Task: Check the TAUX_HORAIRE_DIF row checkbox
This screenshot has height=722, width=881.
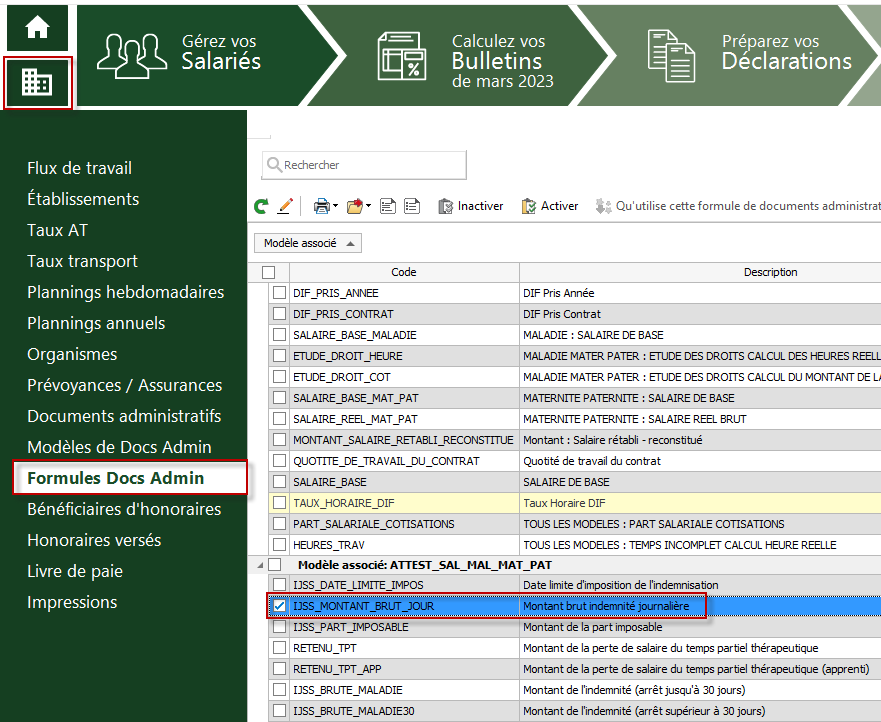Action: pyautogui.click(x=279, y=503)
